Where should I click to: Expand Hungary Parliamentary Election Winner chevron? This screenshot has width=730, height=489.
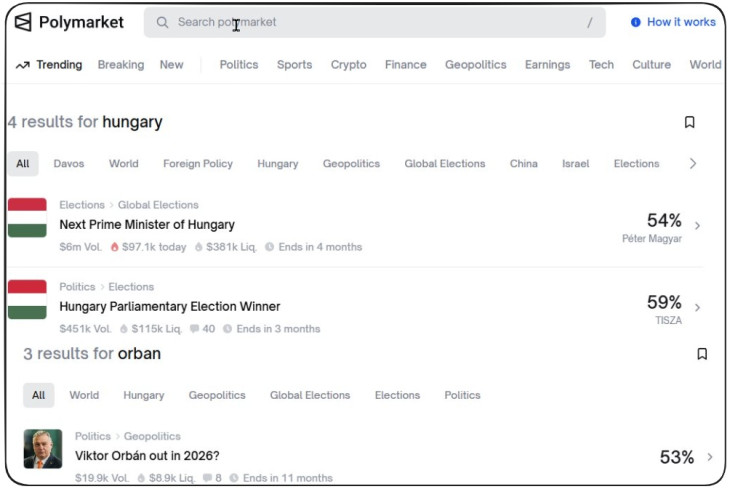click(x=697, y=308)
